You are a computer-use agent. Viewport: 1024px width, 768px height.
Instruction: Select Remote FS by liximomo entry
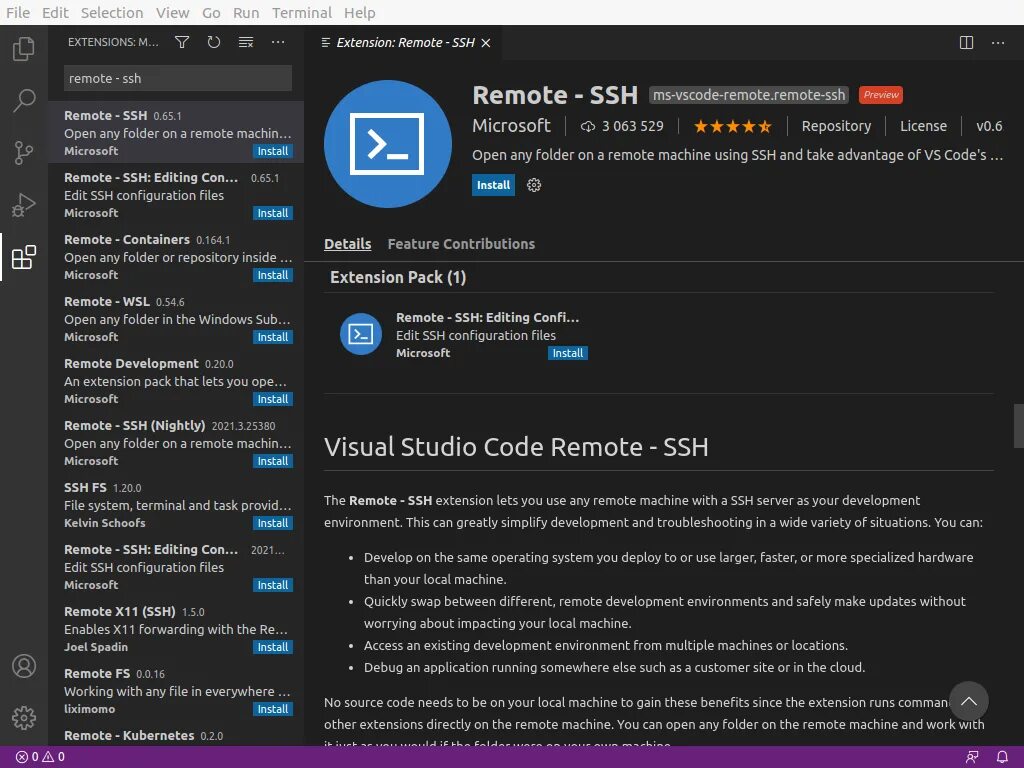[176, 691]
